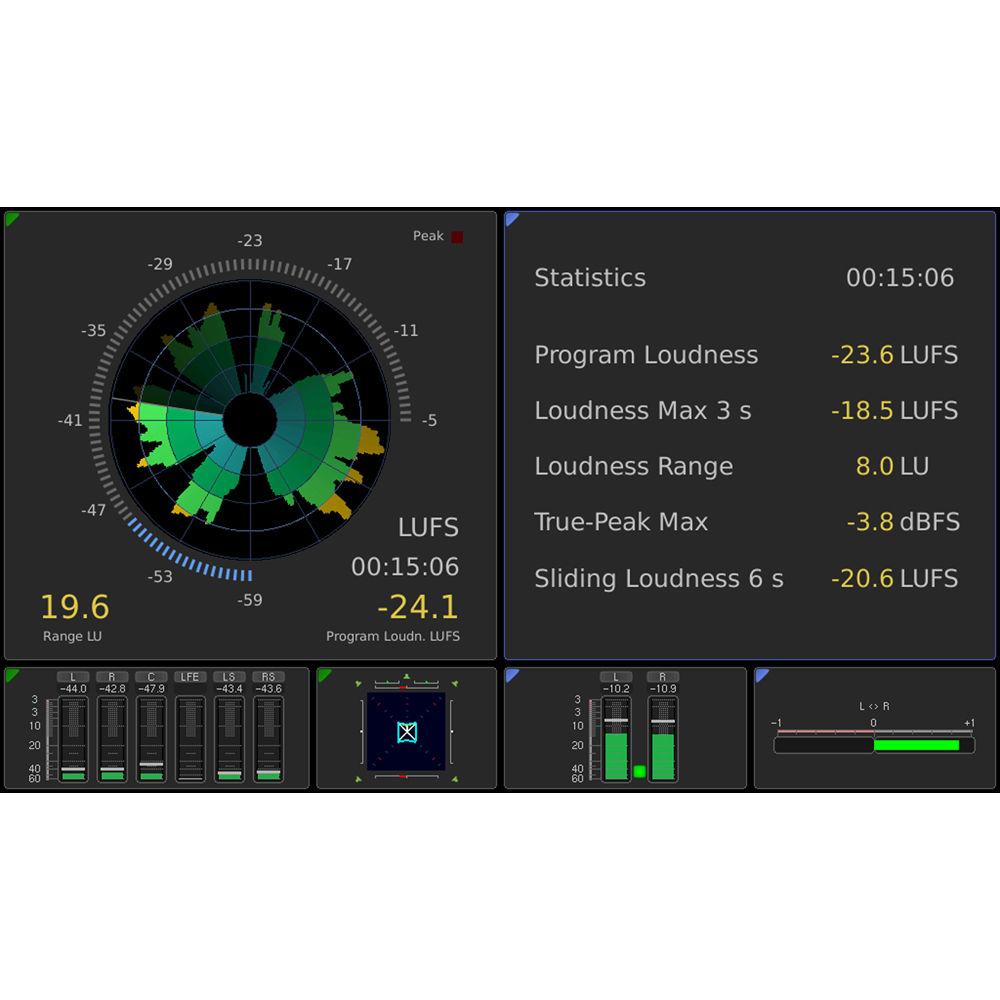Click the Statistics heading
The width and height of the screenshot is (1000, 1000).
[x=590, y=278]
